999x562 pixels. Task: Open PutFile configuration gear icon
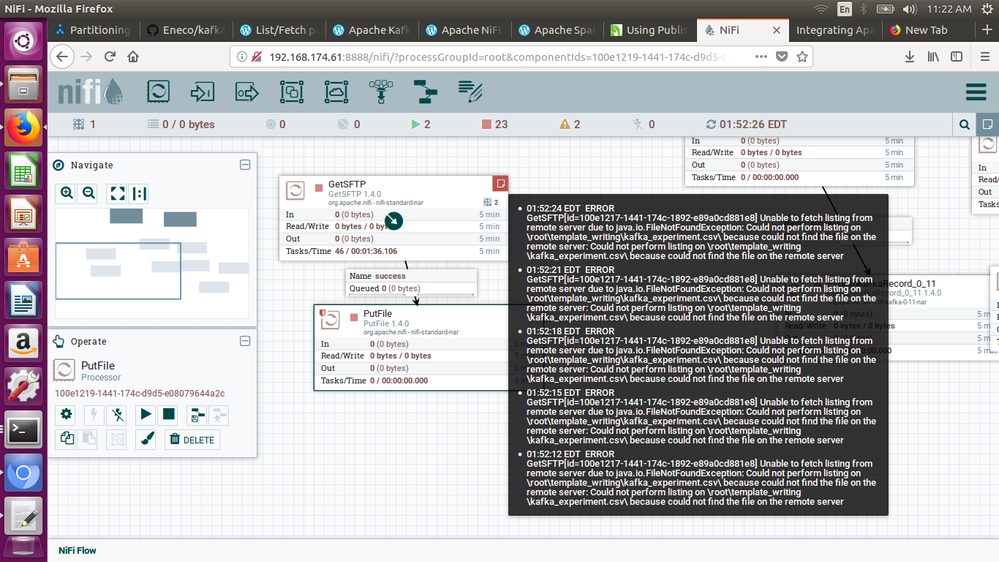pyautogui.click(x=66, y=414)
